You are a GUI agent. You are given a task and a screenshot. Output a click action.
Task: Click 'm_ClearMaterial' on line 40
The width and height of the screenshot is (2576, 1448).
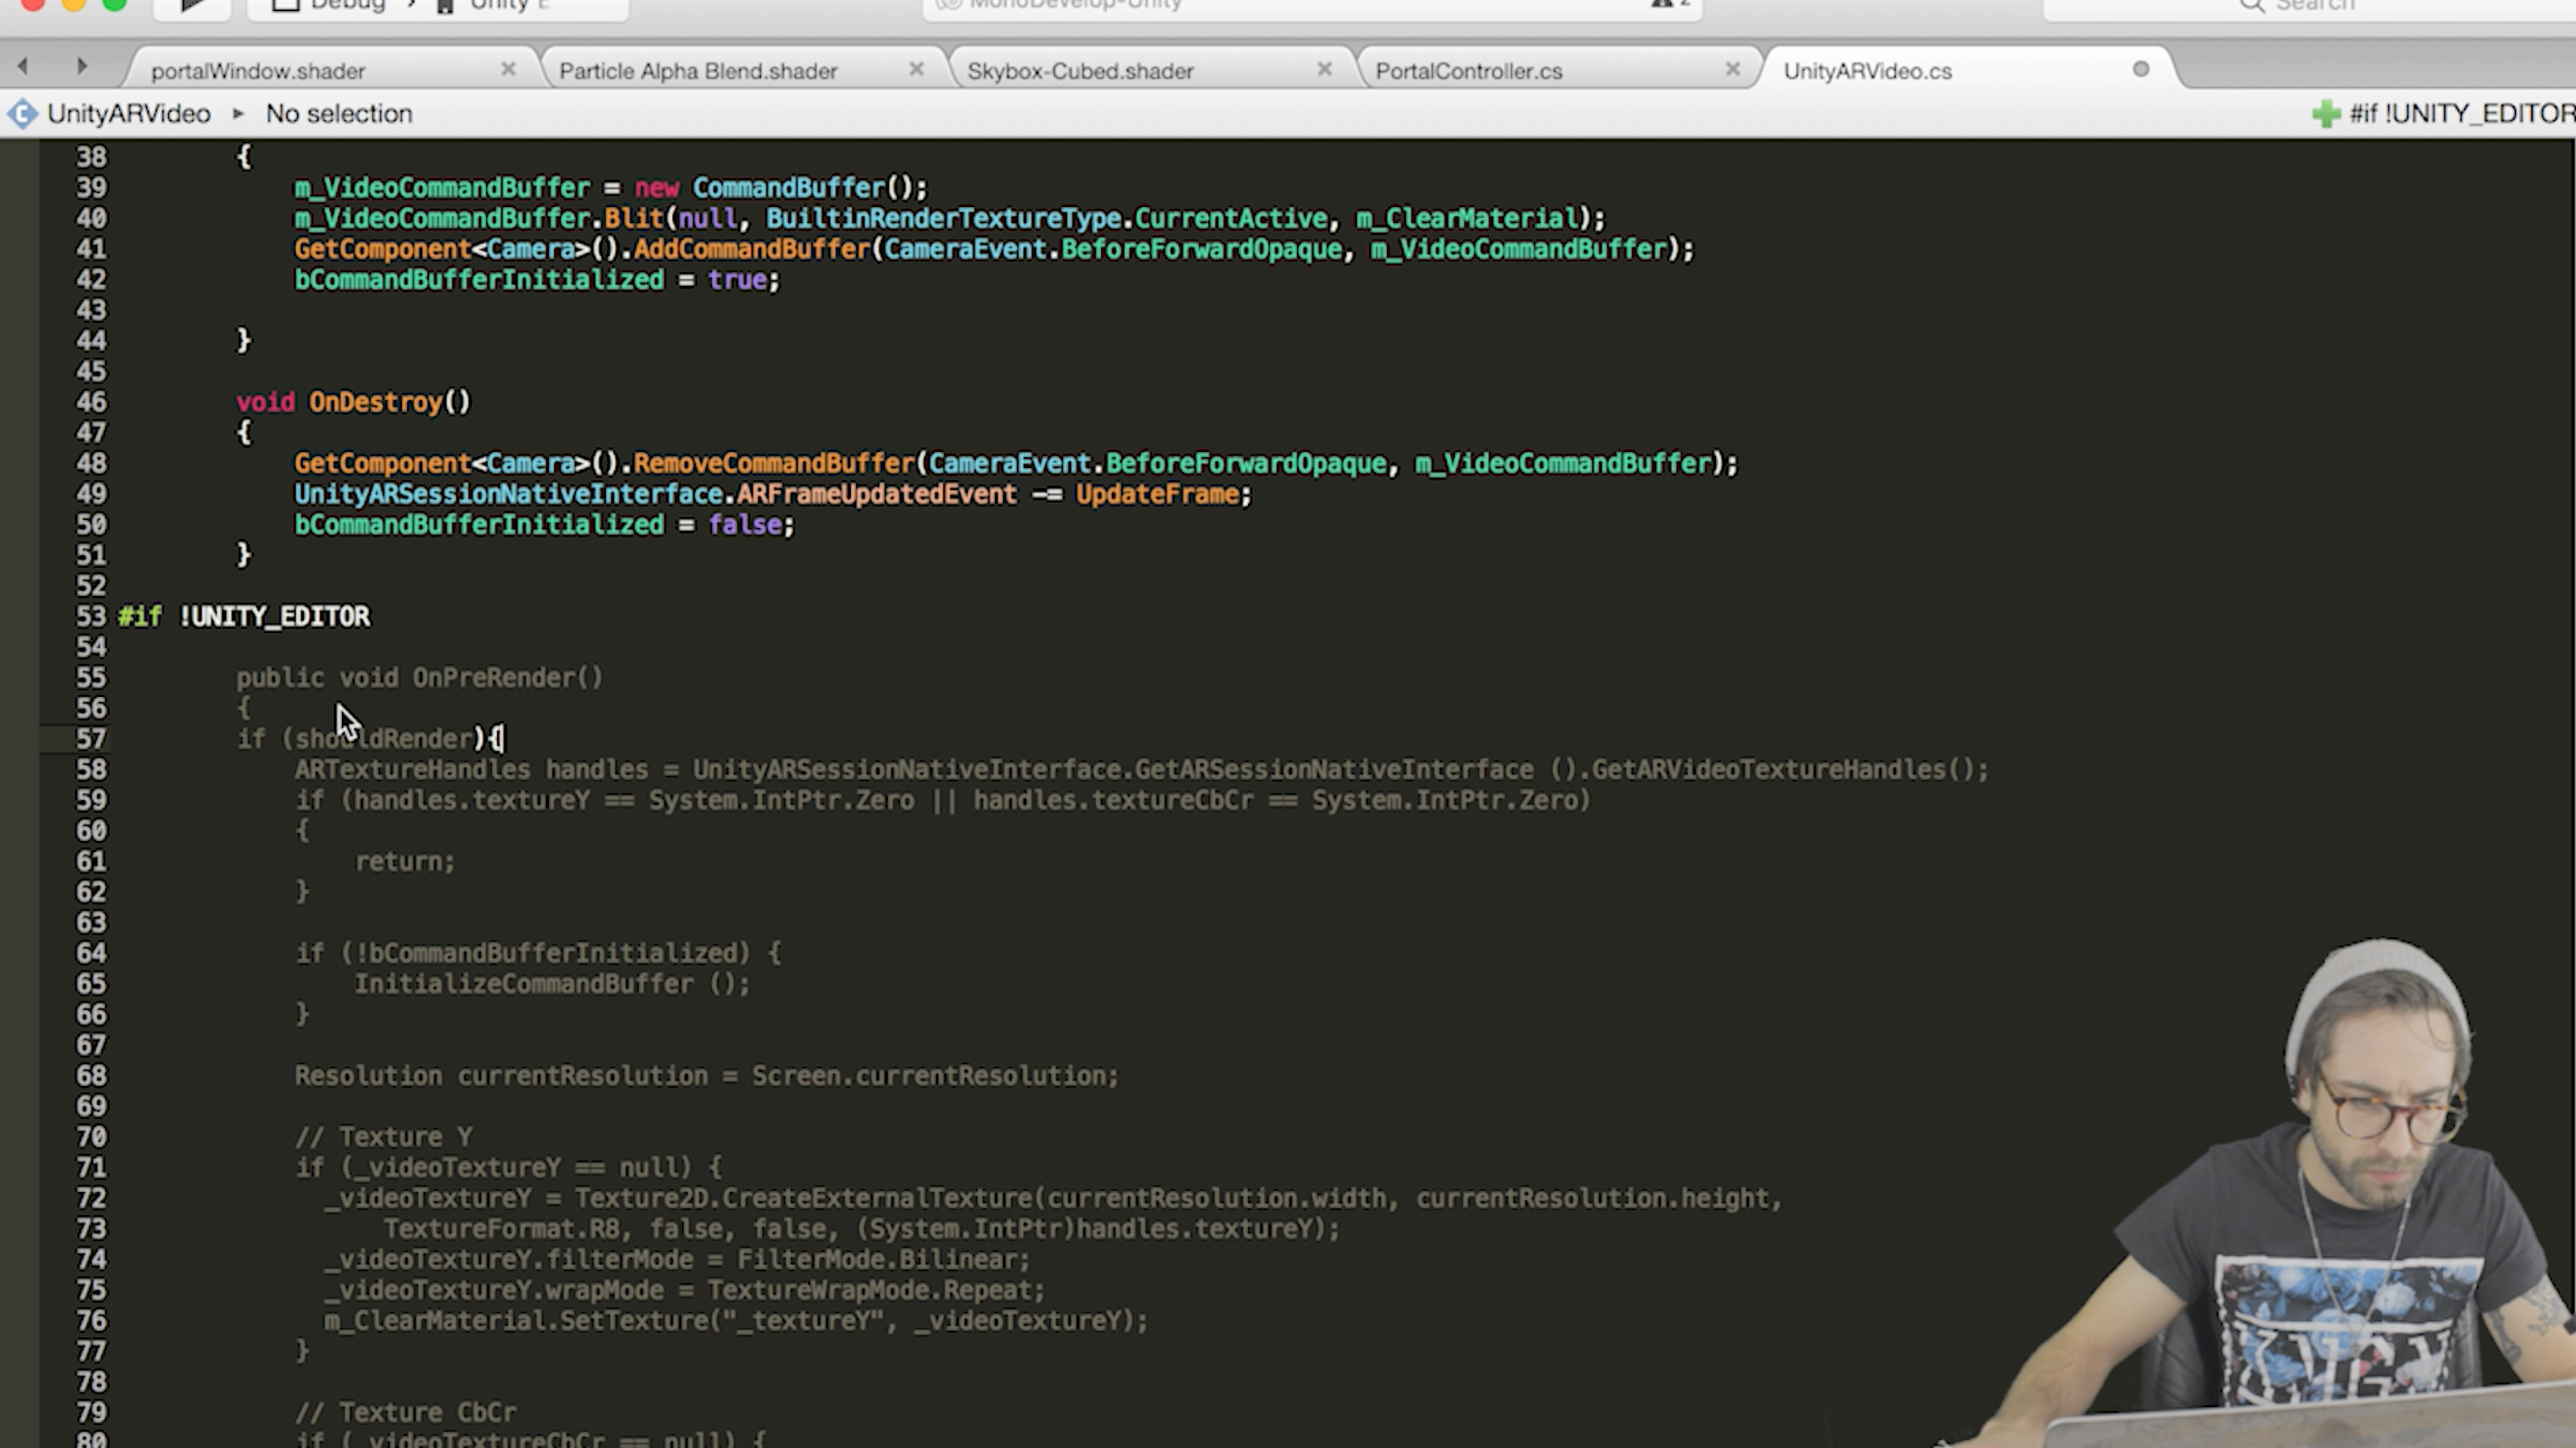tap(1466, 219)
